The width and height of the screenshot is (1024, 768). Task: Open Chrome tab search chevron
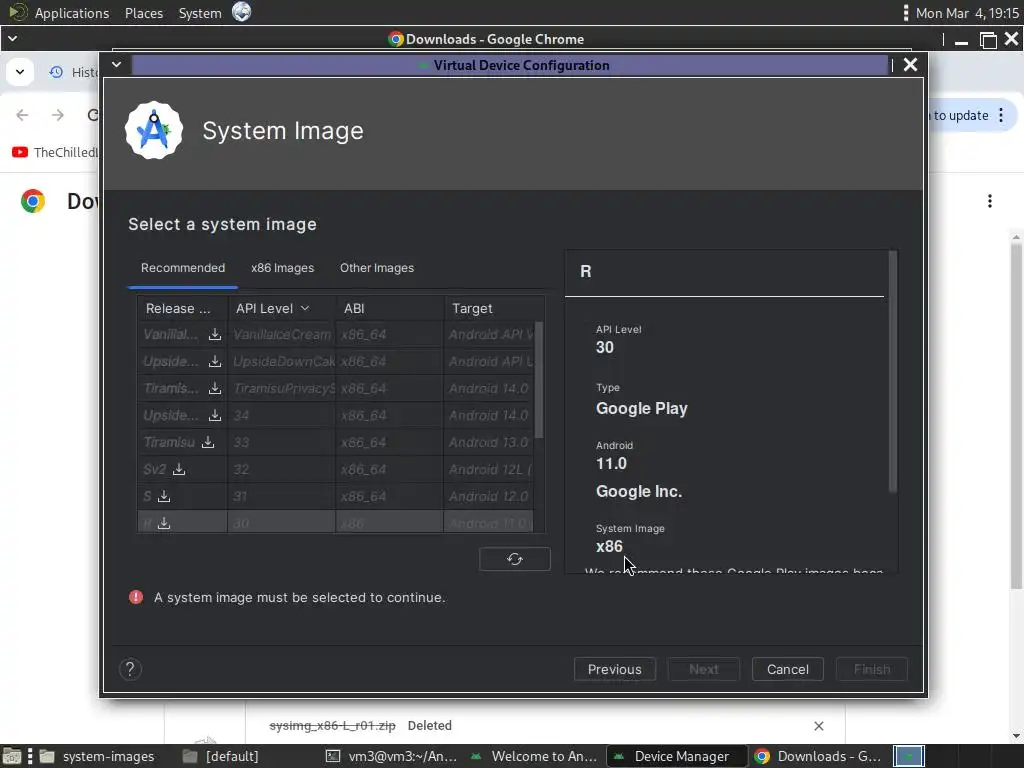pos(20,72)
